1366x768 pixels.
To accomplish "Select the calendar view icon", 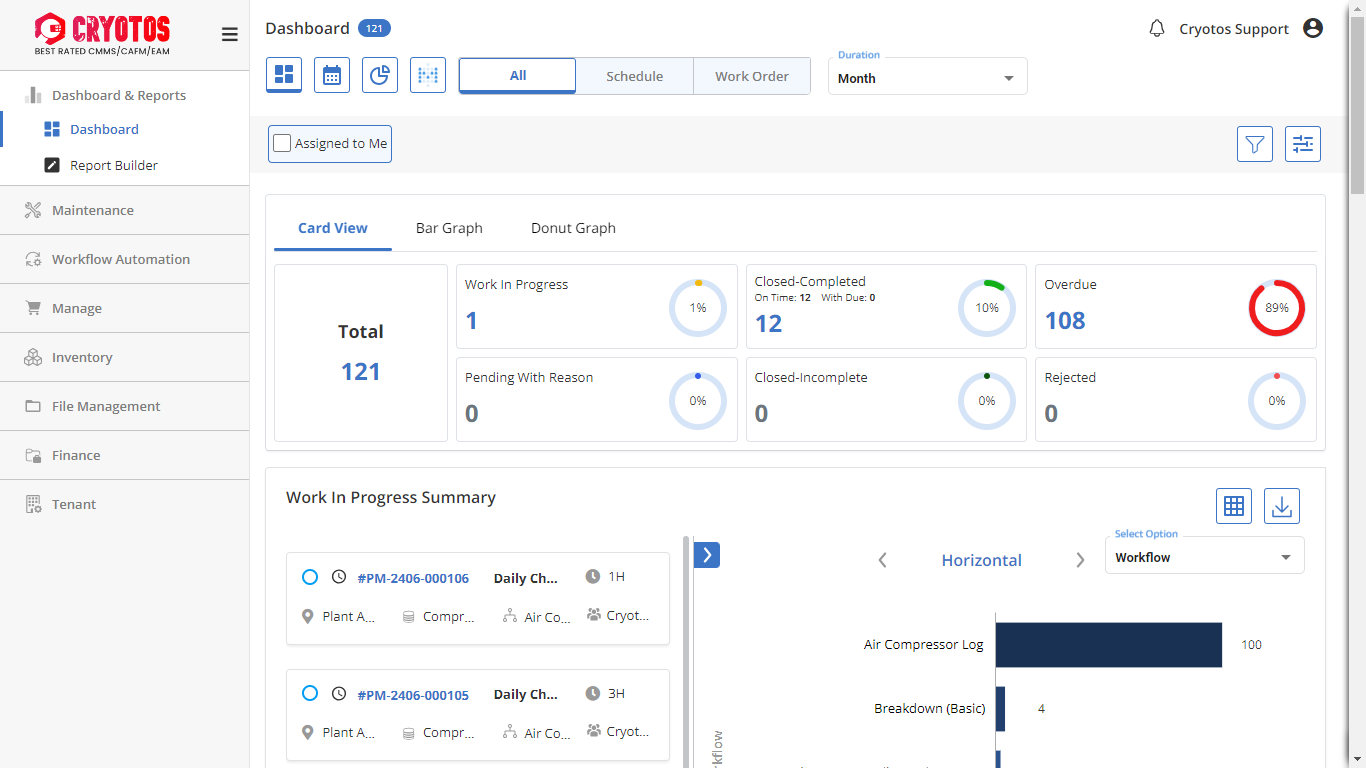I will 332,75.
